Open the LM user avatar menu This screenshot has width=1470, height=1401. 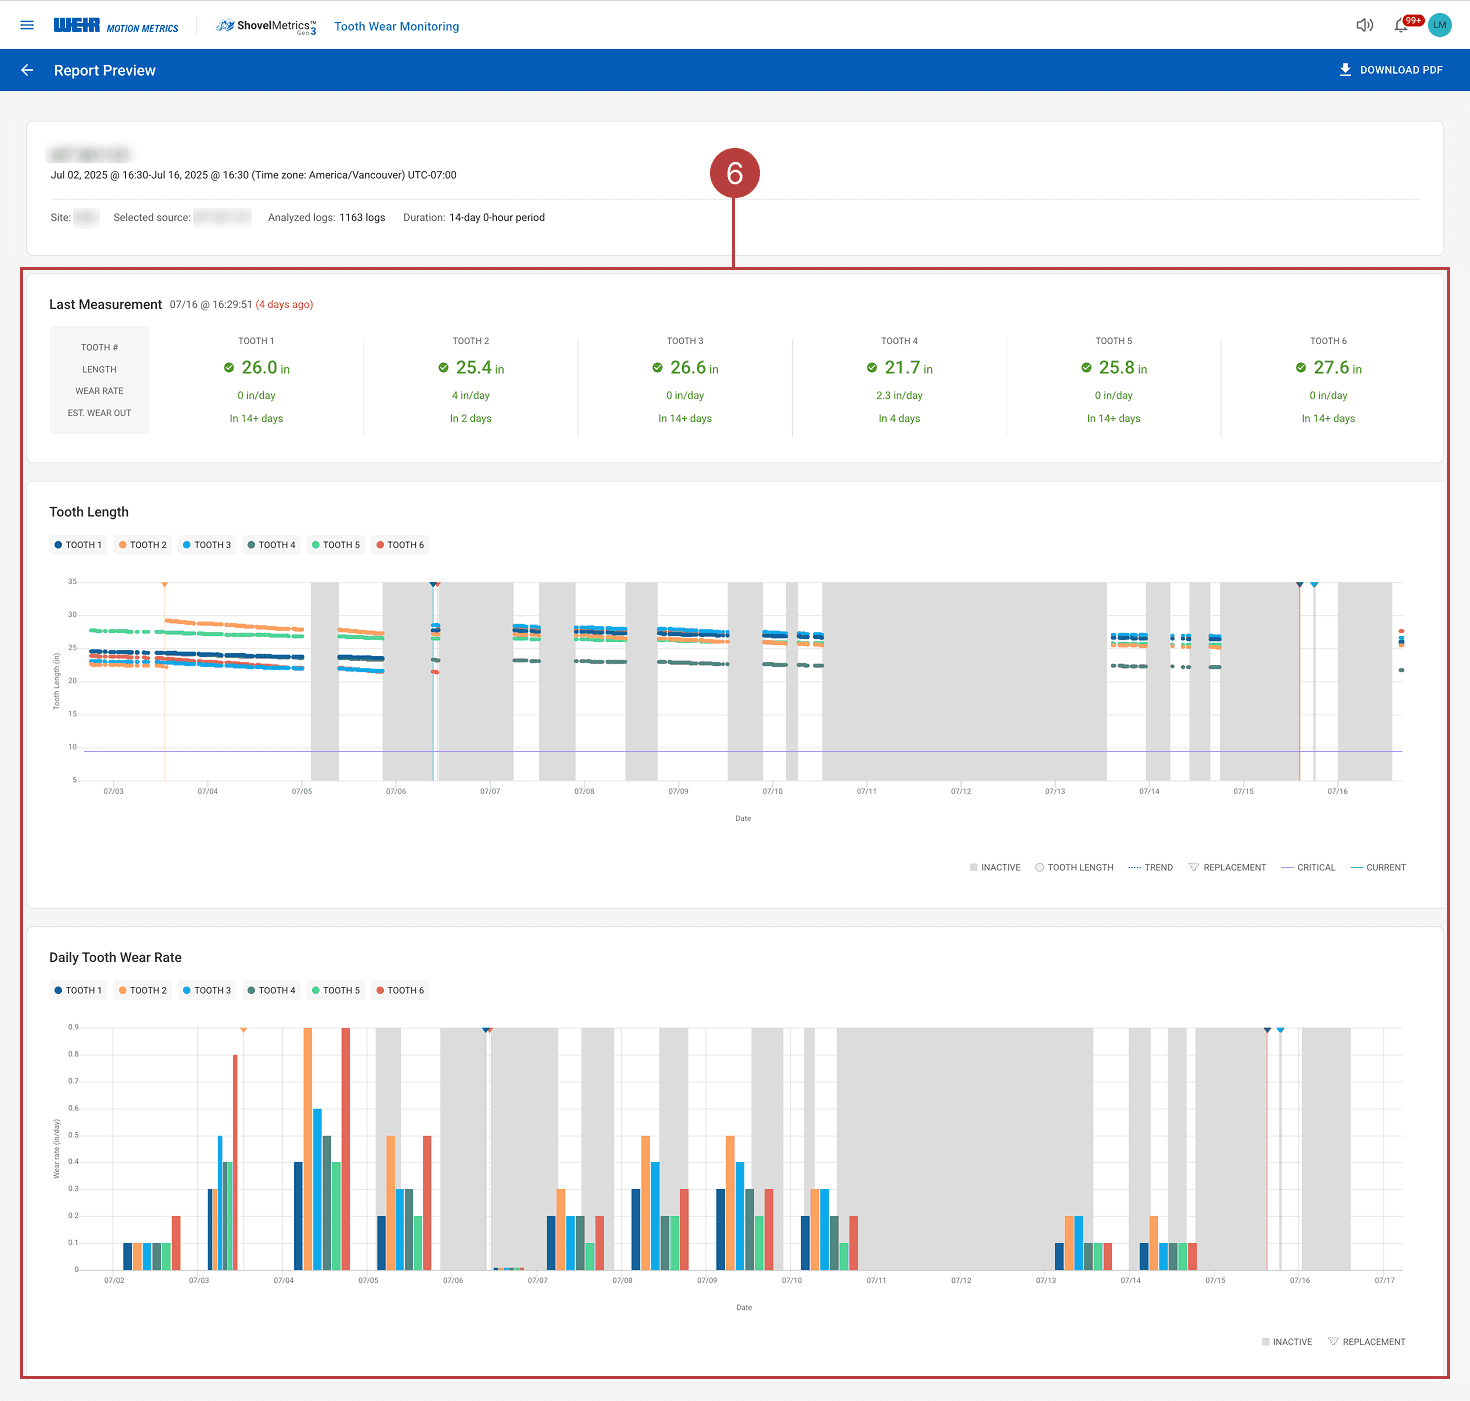[x=1440, y=25]
